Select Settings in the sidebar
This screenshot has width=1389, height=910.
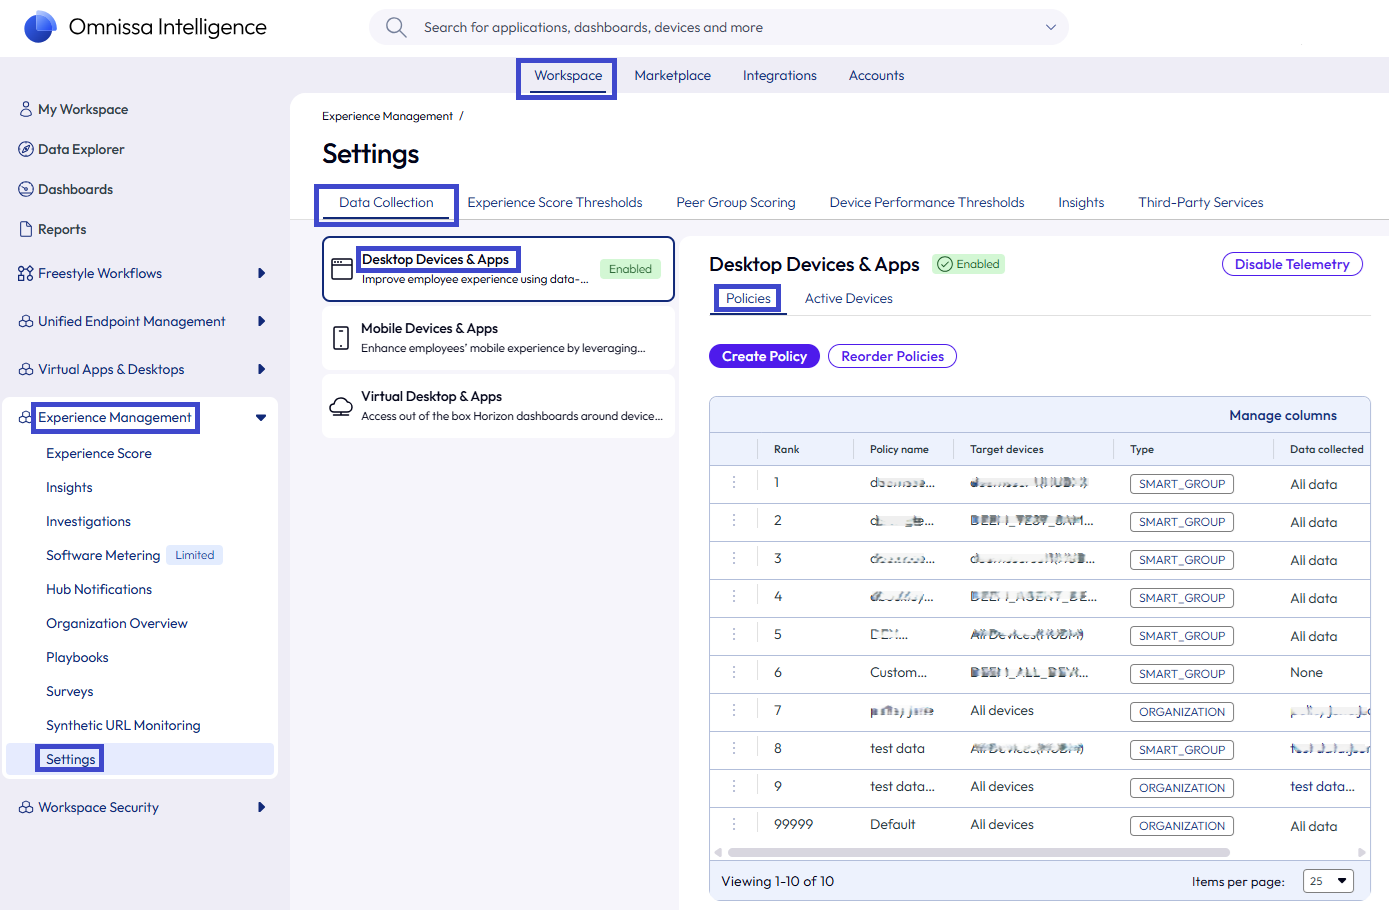[140, 759]
